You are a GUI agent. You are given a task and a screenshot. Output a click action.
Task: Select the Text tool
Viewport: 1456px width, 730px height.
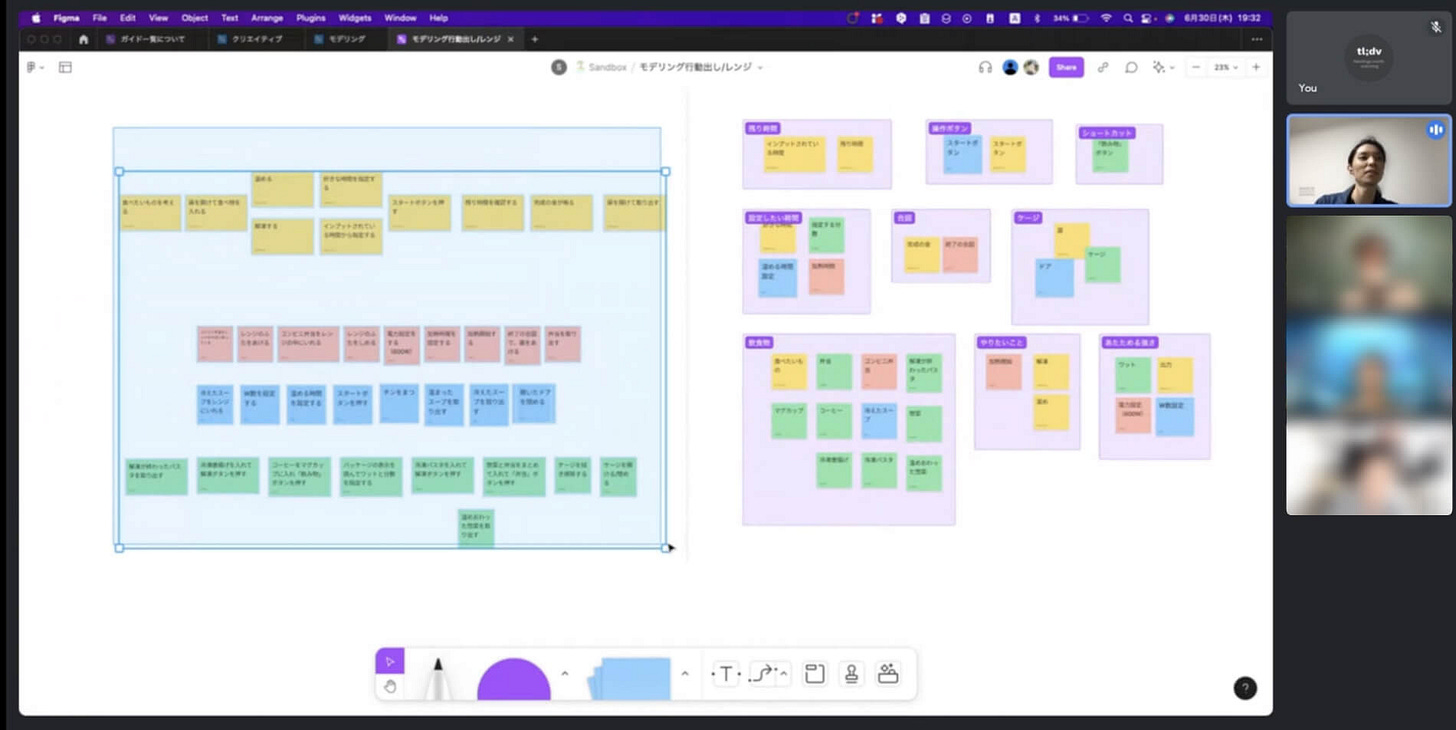tap(727, 674)
